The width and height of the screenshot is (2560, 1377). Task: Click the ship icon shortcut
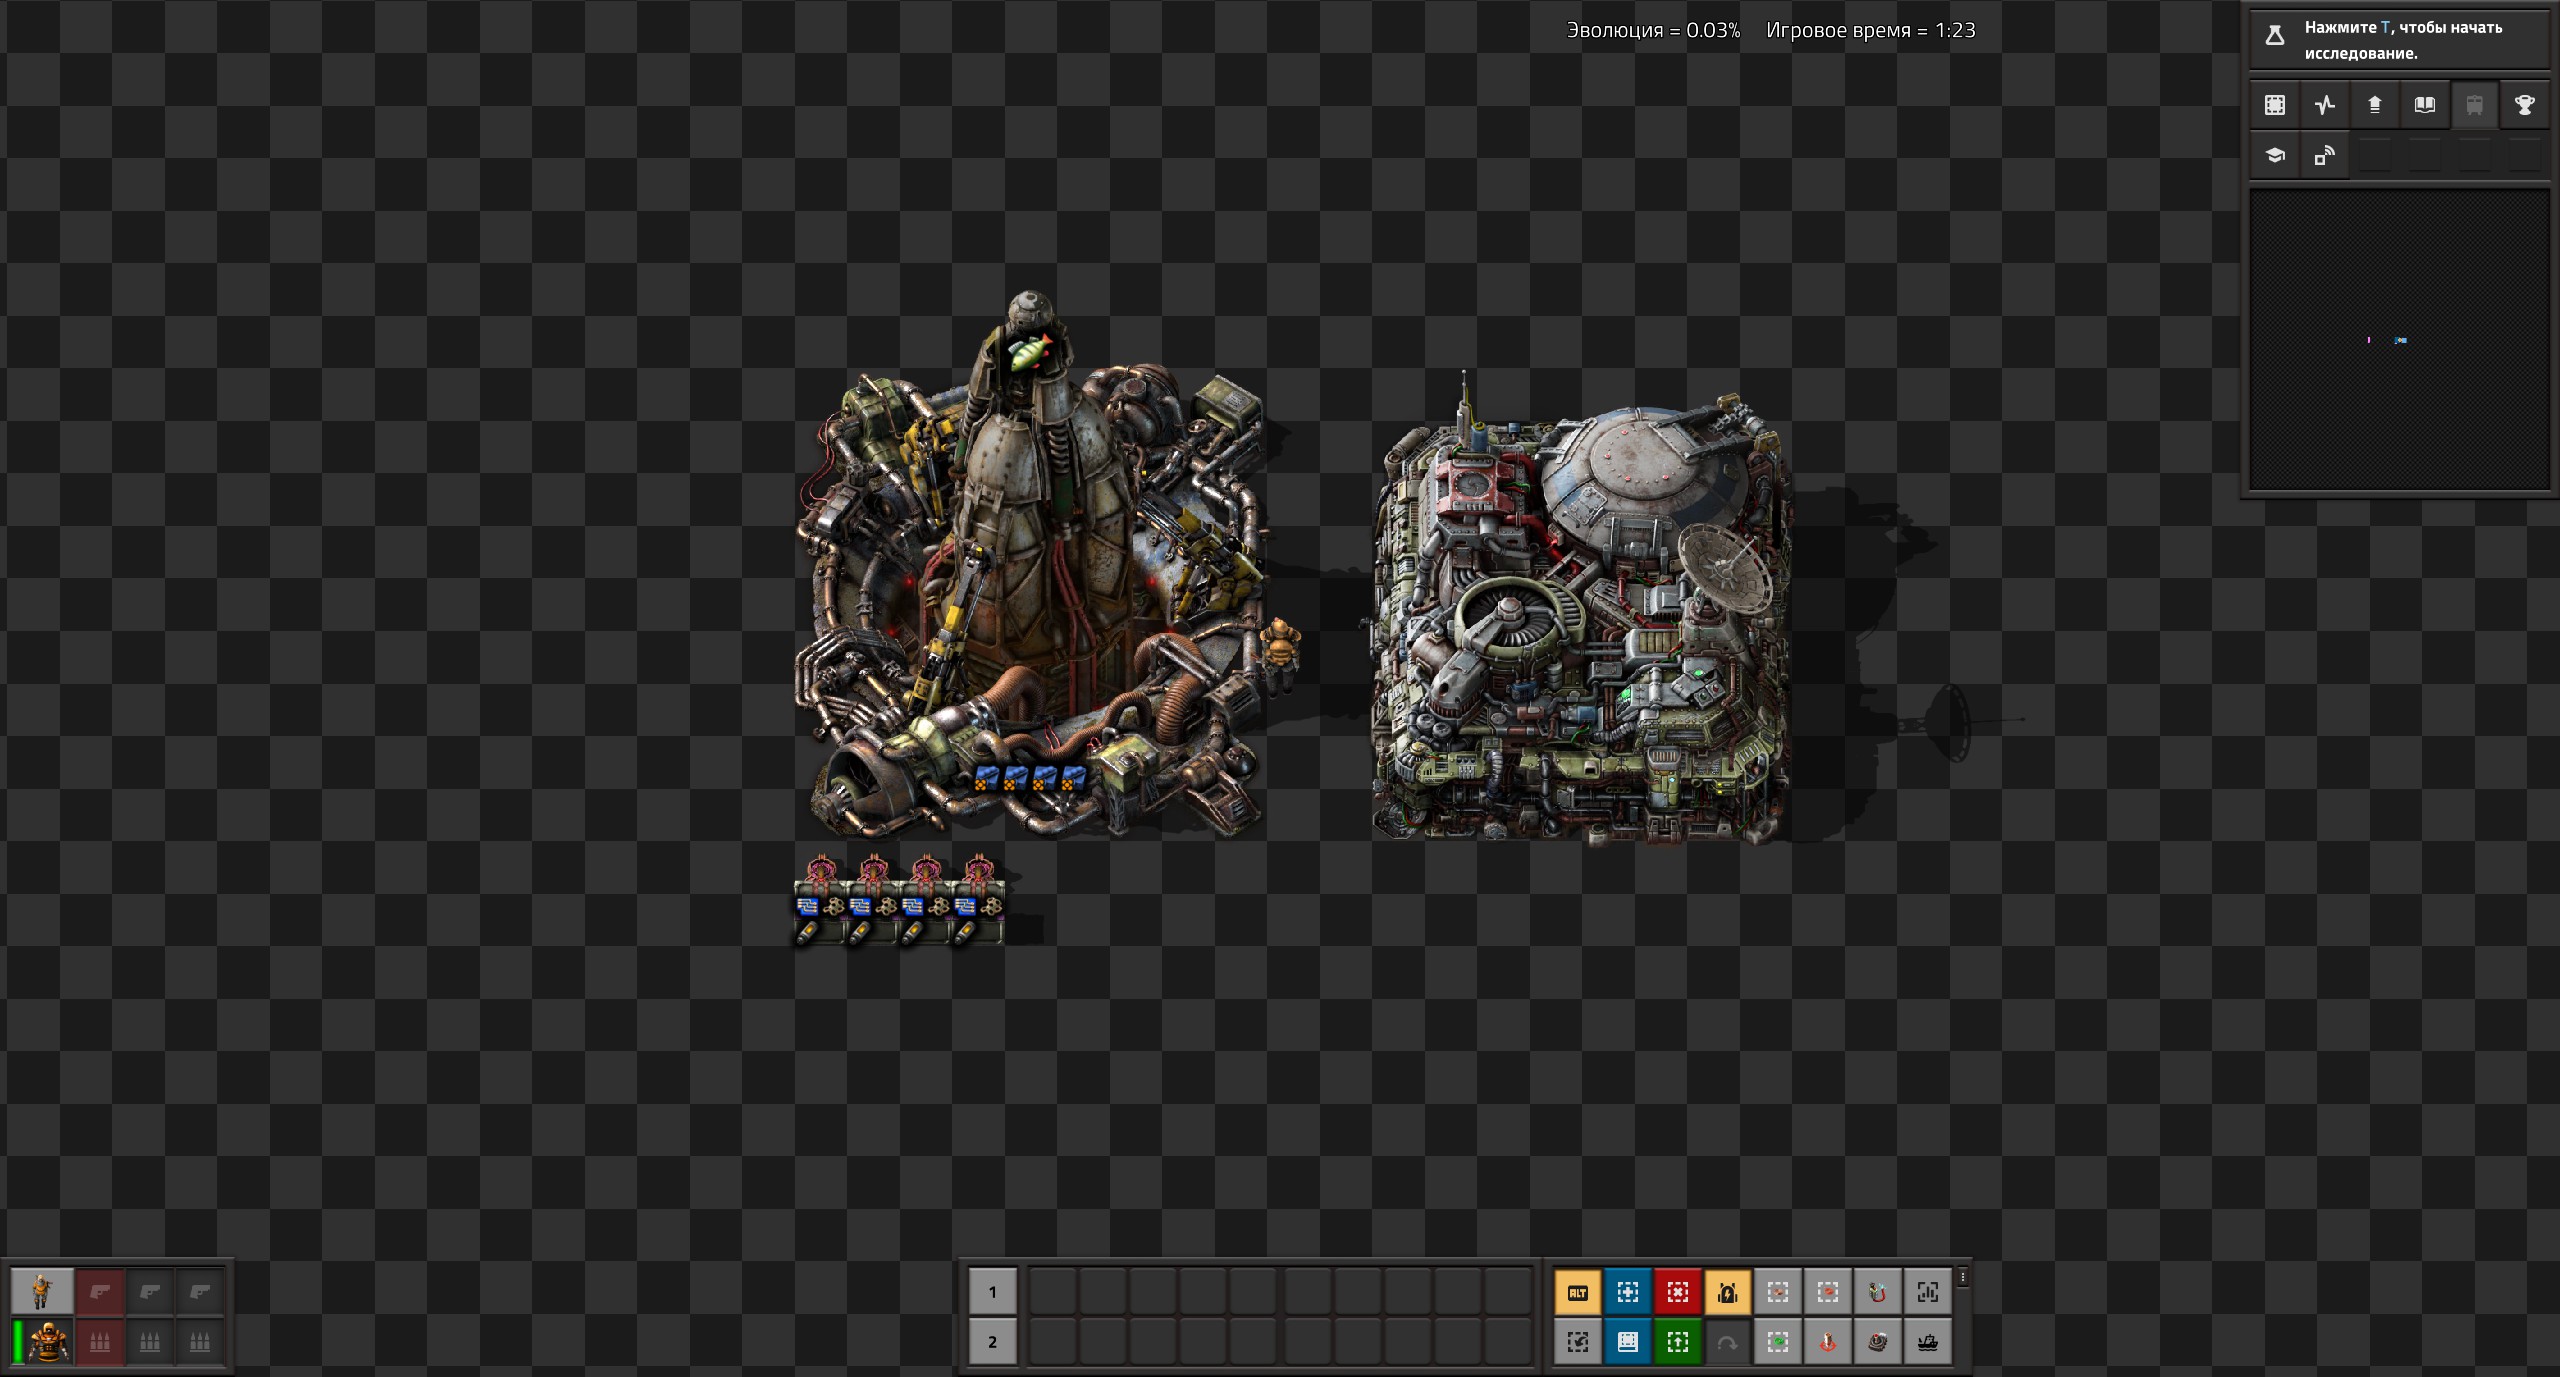click(x=1927, y=1342)
